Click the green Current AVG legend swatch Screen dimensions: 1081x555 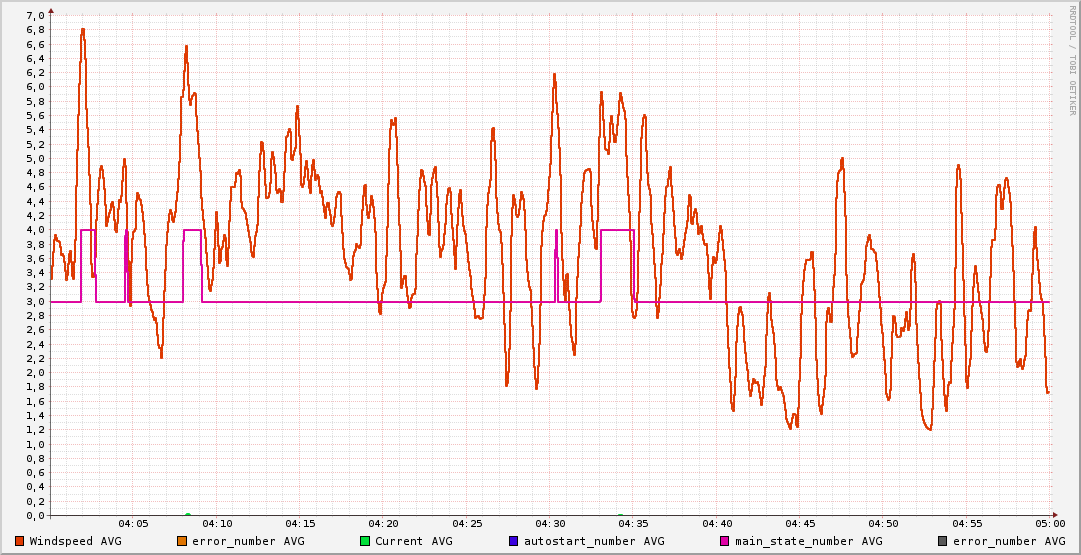tap(365, 541)
